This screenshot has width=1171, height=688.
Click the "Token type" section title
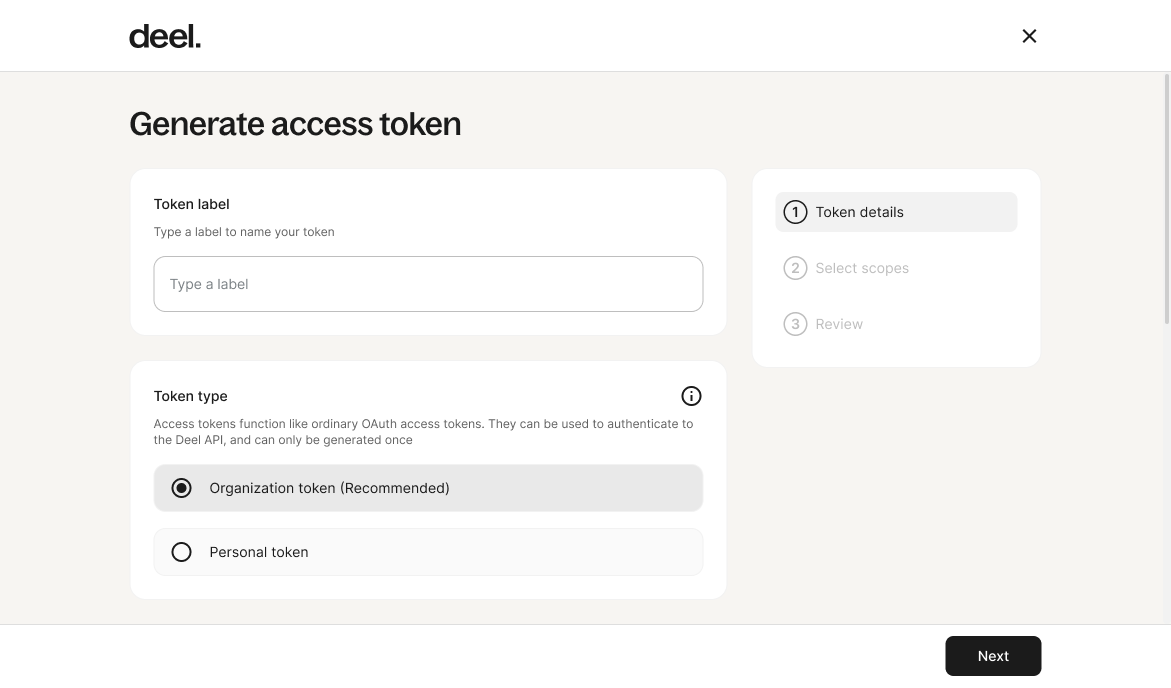(x=190, y=396)
